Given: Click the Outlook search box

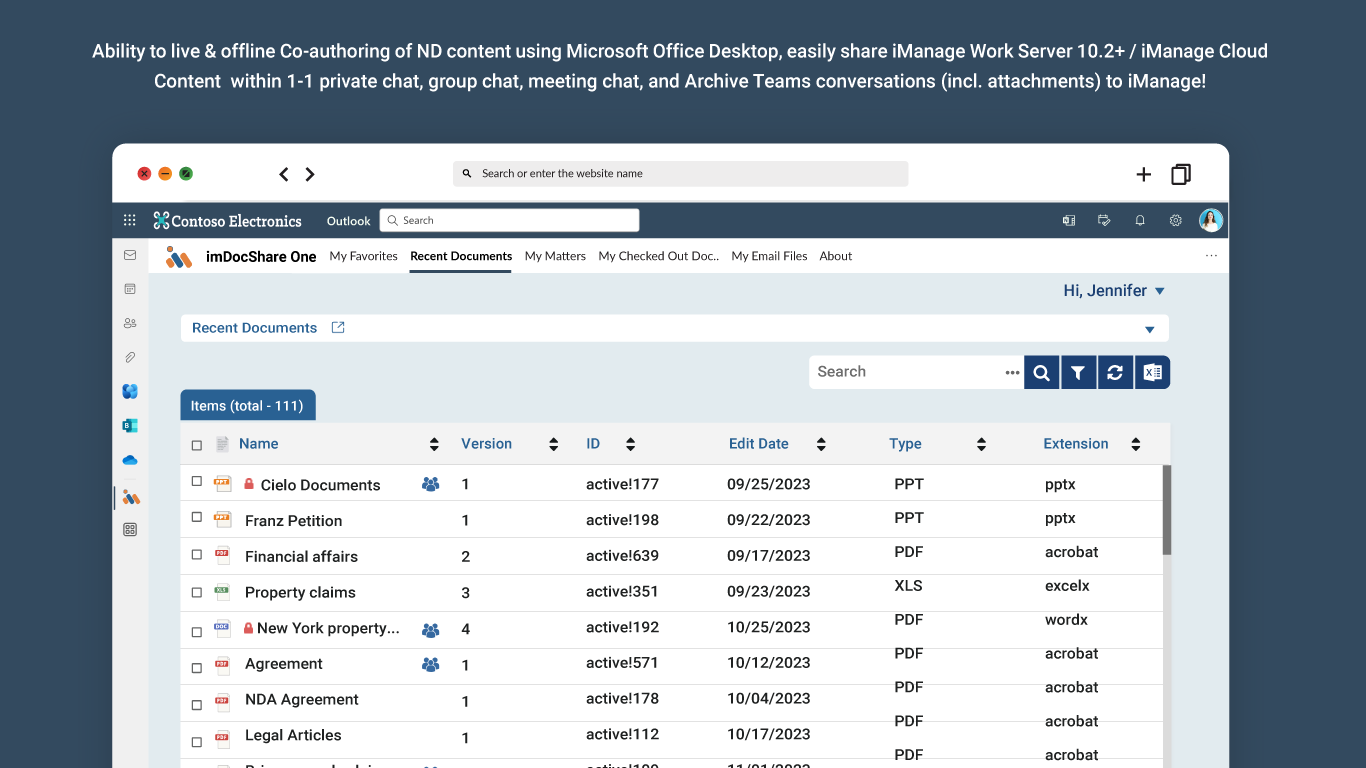Looking at the screenshot, I should [x=509, y=221].
